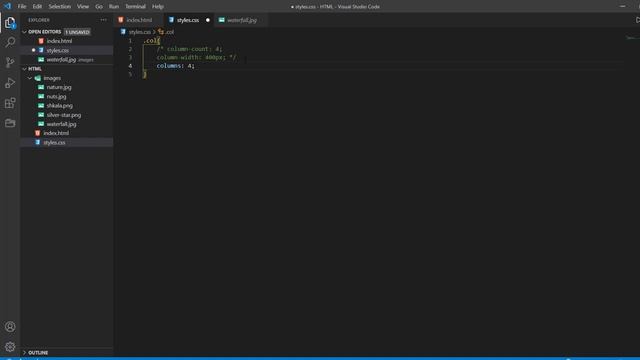Screen dimensions: 640x360
Task: Select index.html under Open Editors
Action: click(59, 41)
